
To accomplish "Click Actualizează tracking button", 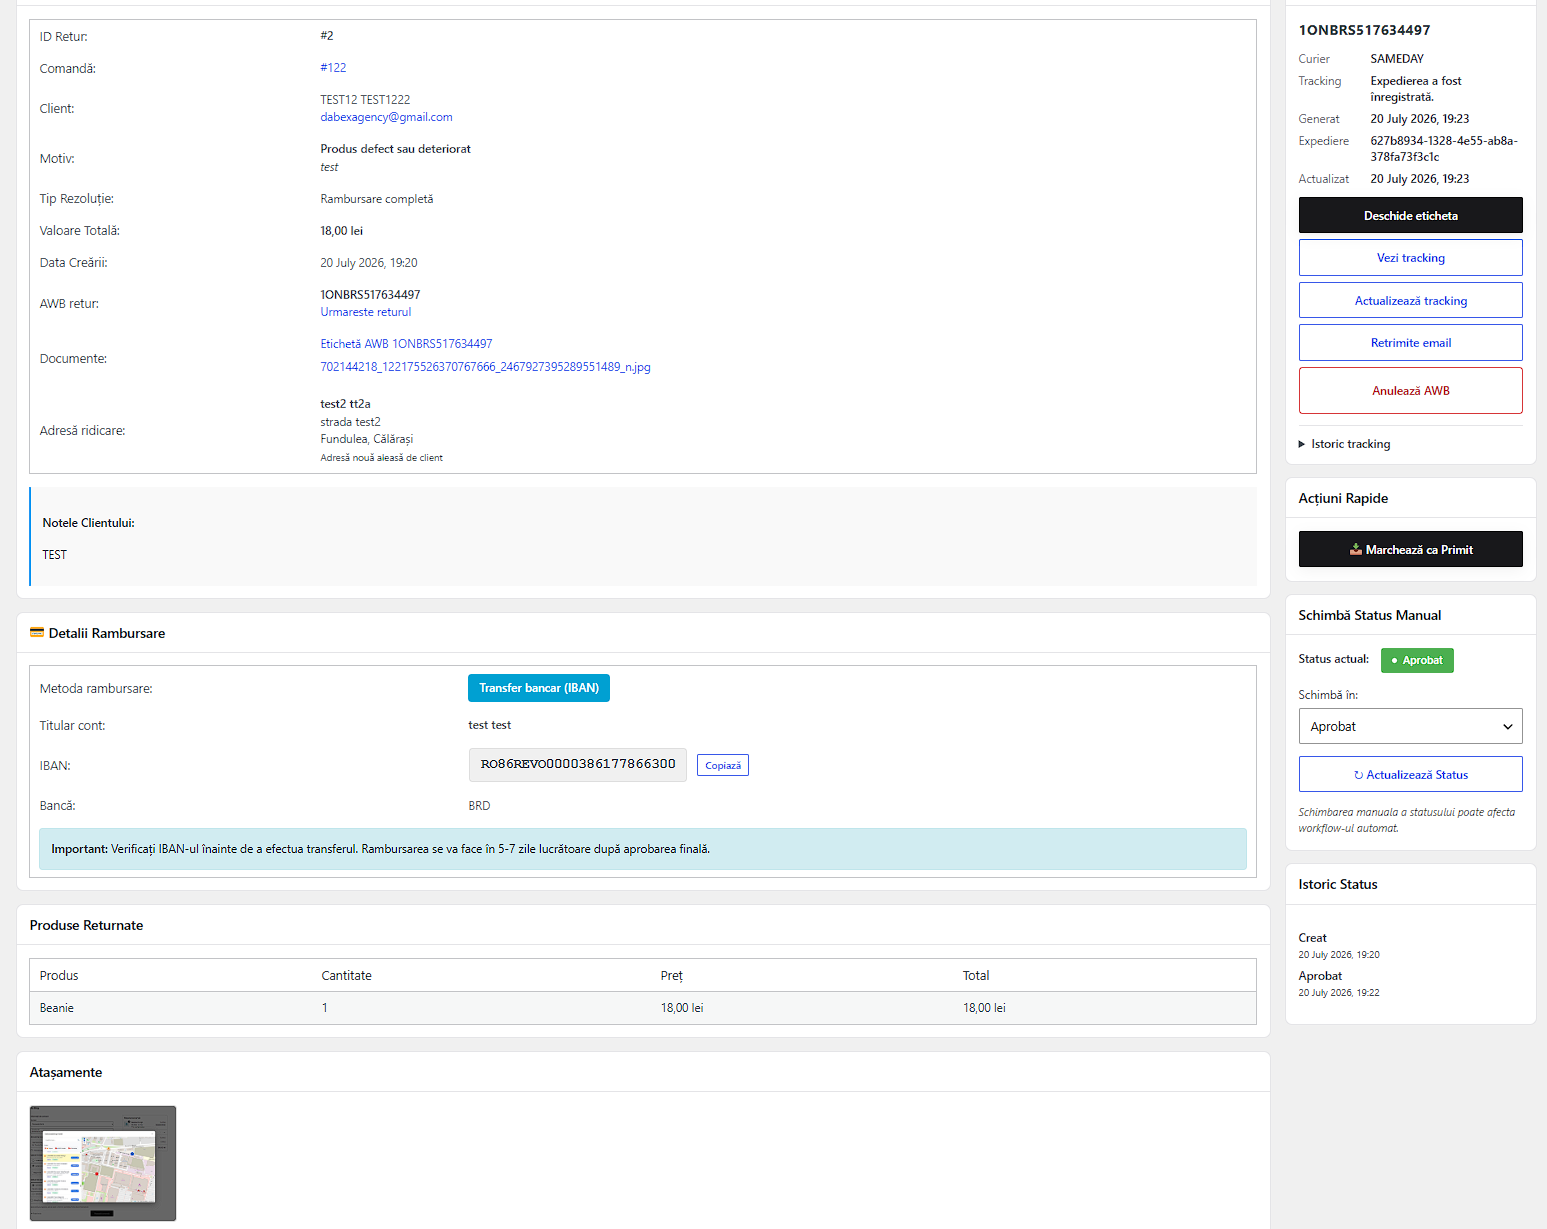I will (x=1410, y=301).
